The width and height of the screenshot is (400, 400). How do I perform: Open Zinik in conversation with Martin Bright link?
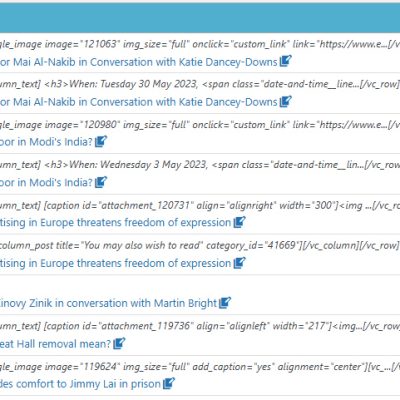tap(109, 303)
